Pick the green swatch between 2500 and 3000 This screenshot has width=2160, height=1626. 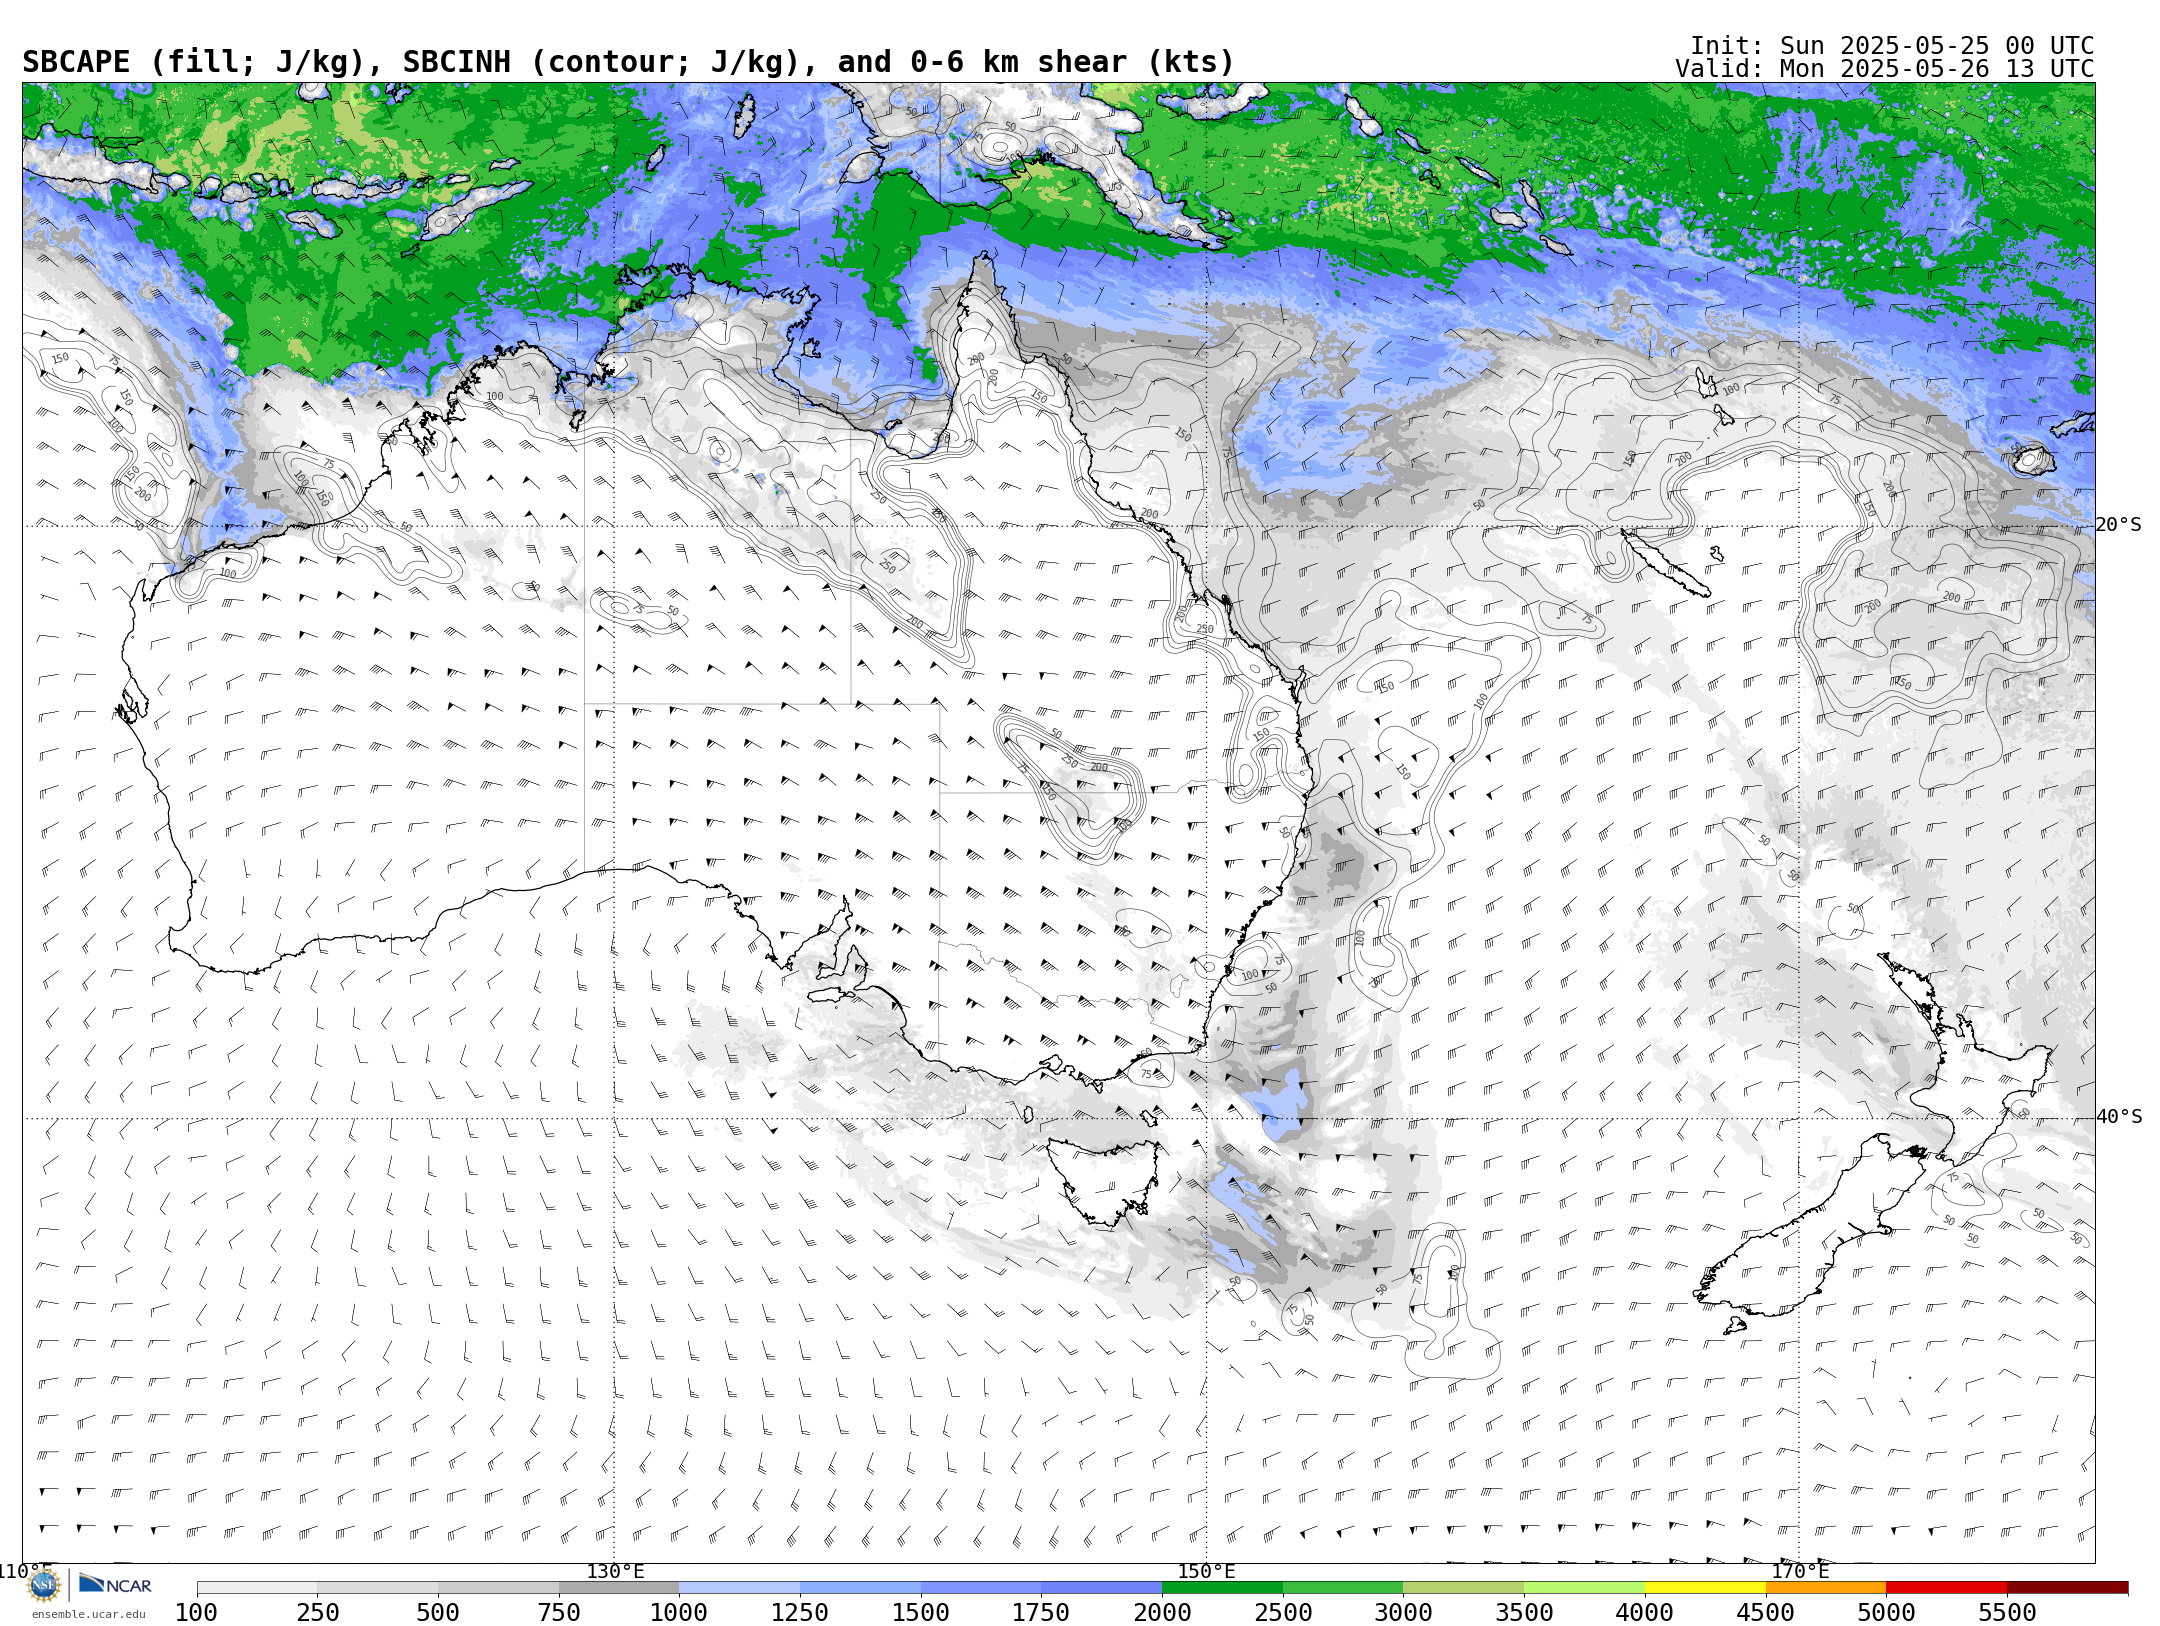pyautogui.click(x=1343, y=1588)
